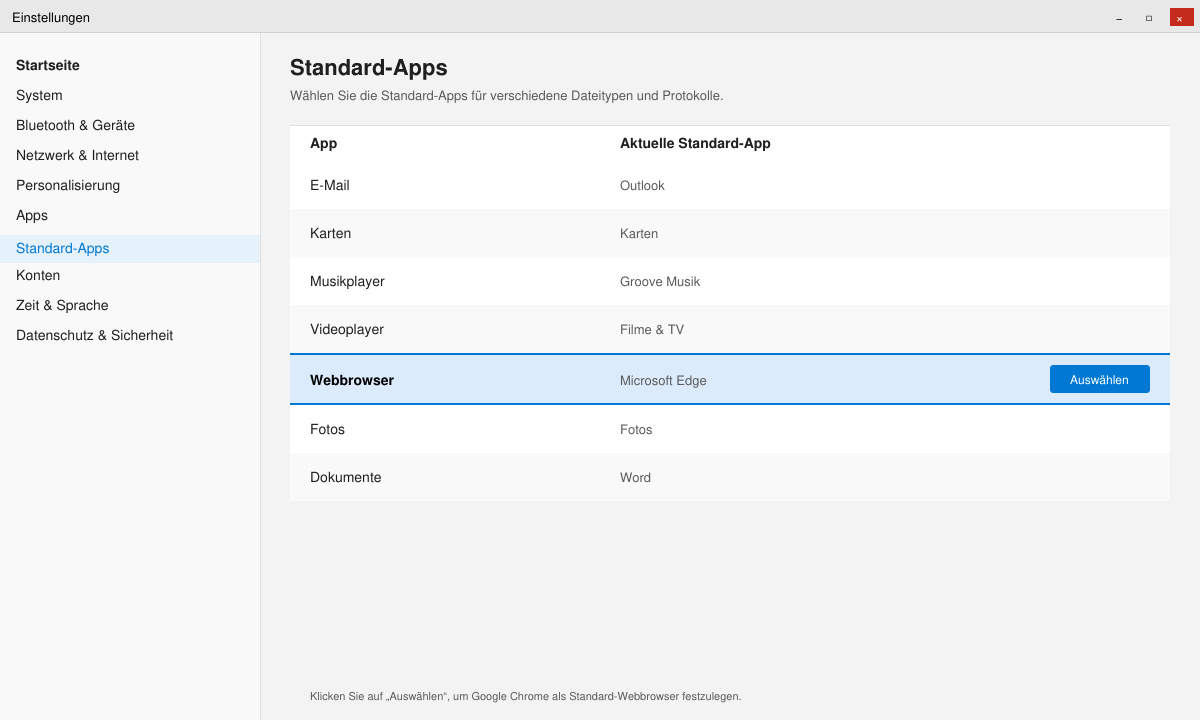Select the Karten app row label
1200x720 pixels.
pos(330,233)
